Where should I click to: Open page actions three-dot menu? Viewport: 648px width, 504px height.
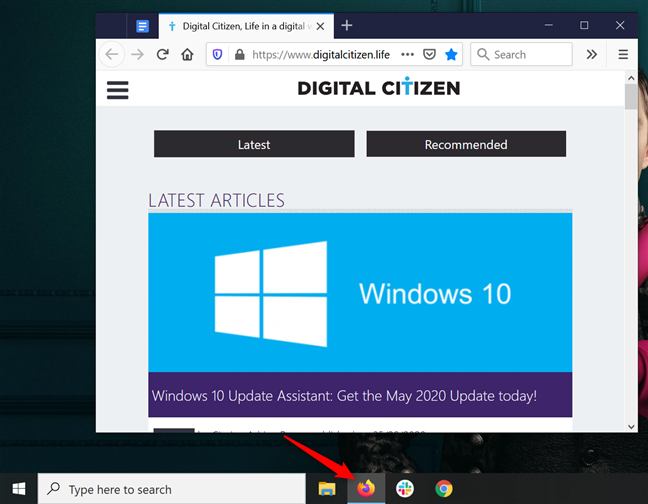pos(407,54)
